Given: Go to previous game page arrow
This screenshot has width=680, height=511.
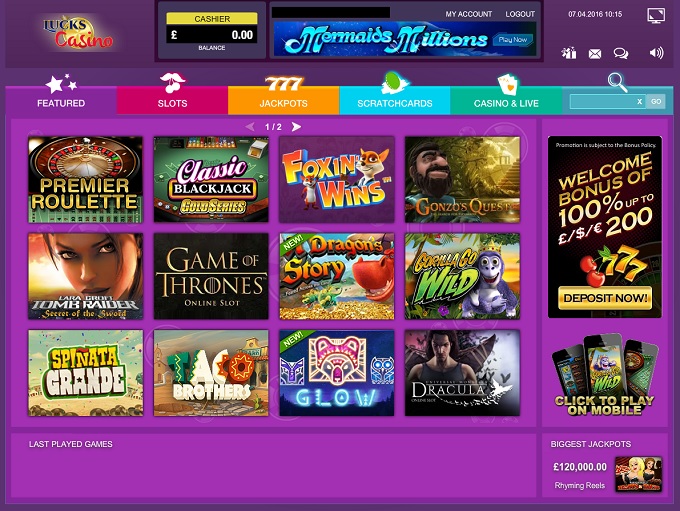Looking at the screenshot, I should [x=250, y=127].
